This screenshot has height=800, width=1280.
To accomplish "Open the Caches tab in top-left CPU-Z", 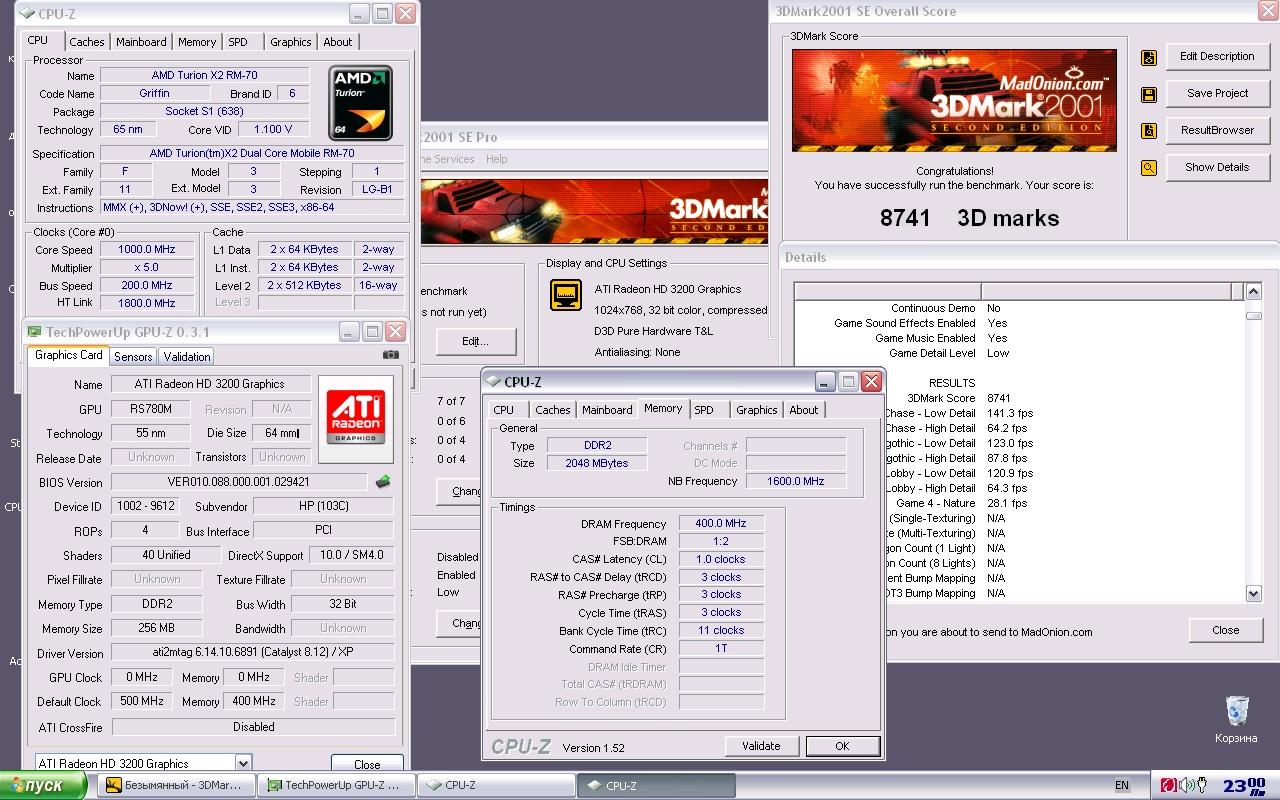I will tap(86, 42).
